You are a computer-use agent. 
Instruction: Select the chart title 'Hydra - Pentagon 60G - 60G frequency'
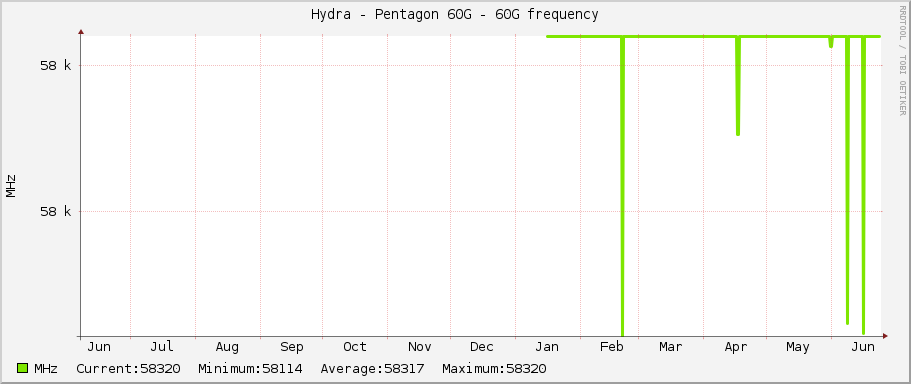pyautogui.click(x=454, y=15)
